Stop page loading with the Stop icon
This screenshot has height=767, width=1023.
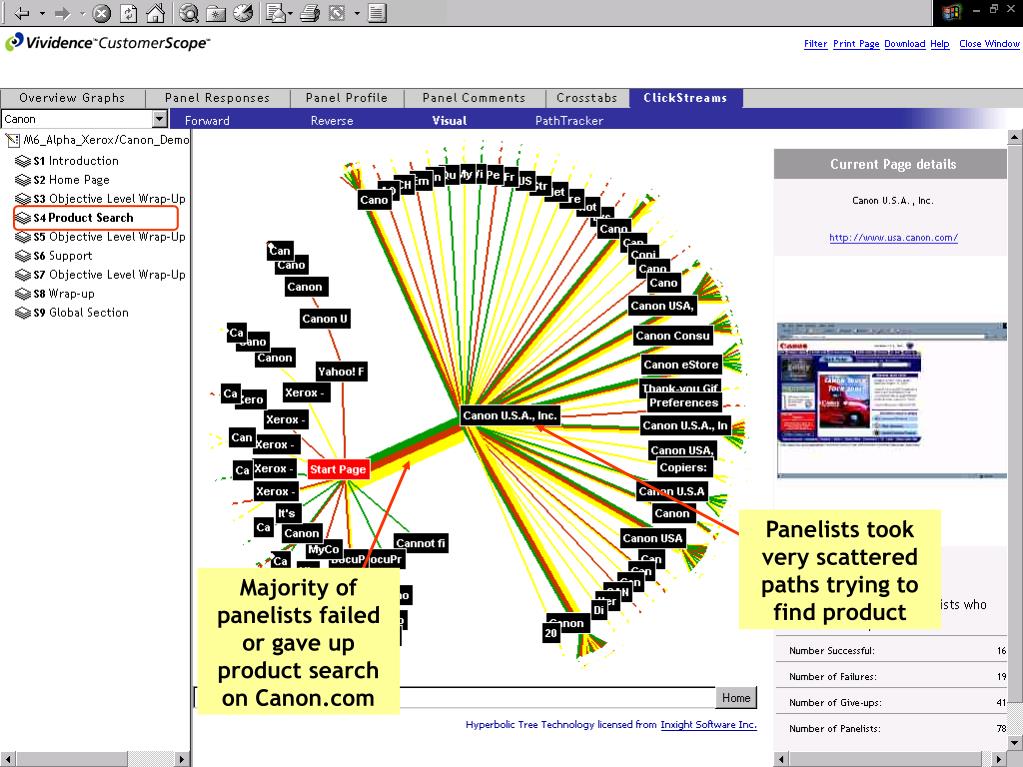point(102,13)
